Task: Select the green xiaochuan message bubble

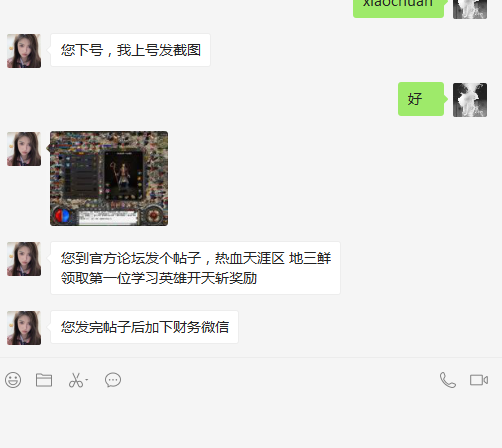Action: 398,7
